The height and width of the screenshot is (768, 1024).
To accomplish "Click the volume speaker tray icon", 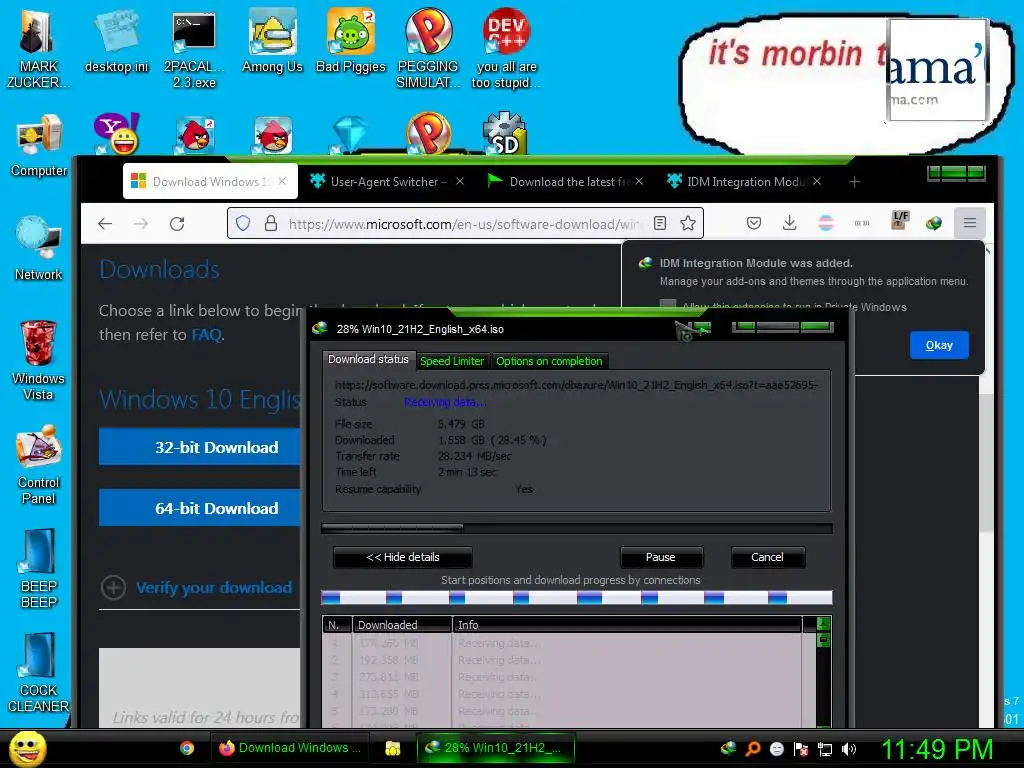I will point(848,749).
